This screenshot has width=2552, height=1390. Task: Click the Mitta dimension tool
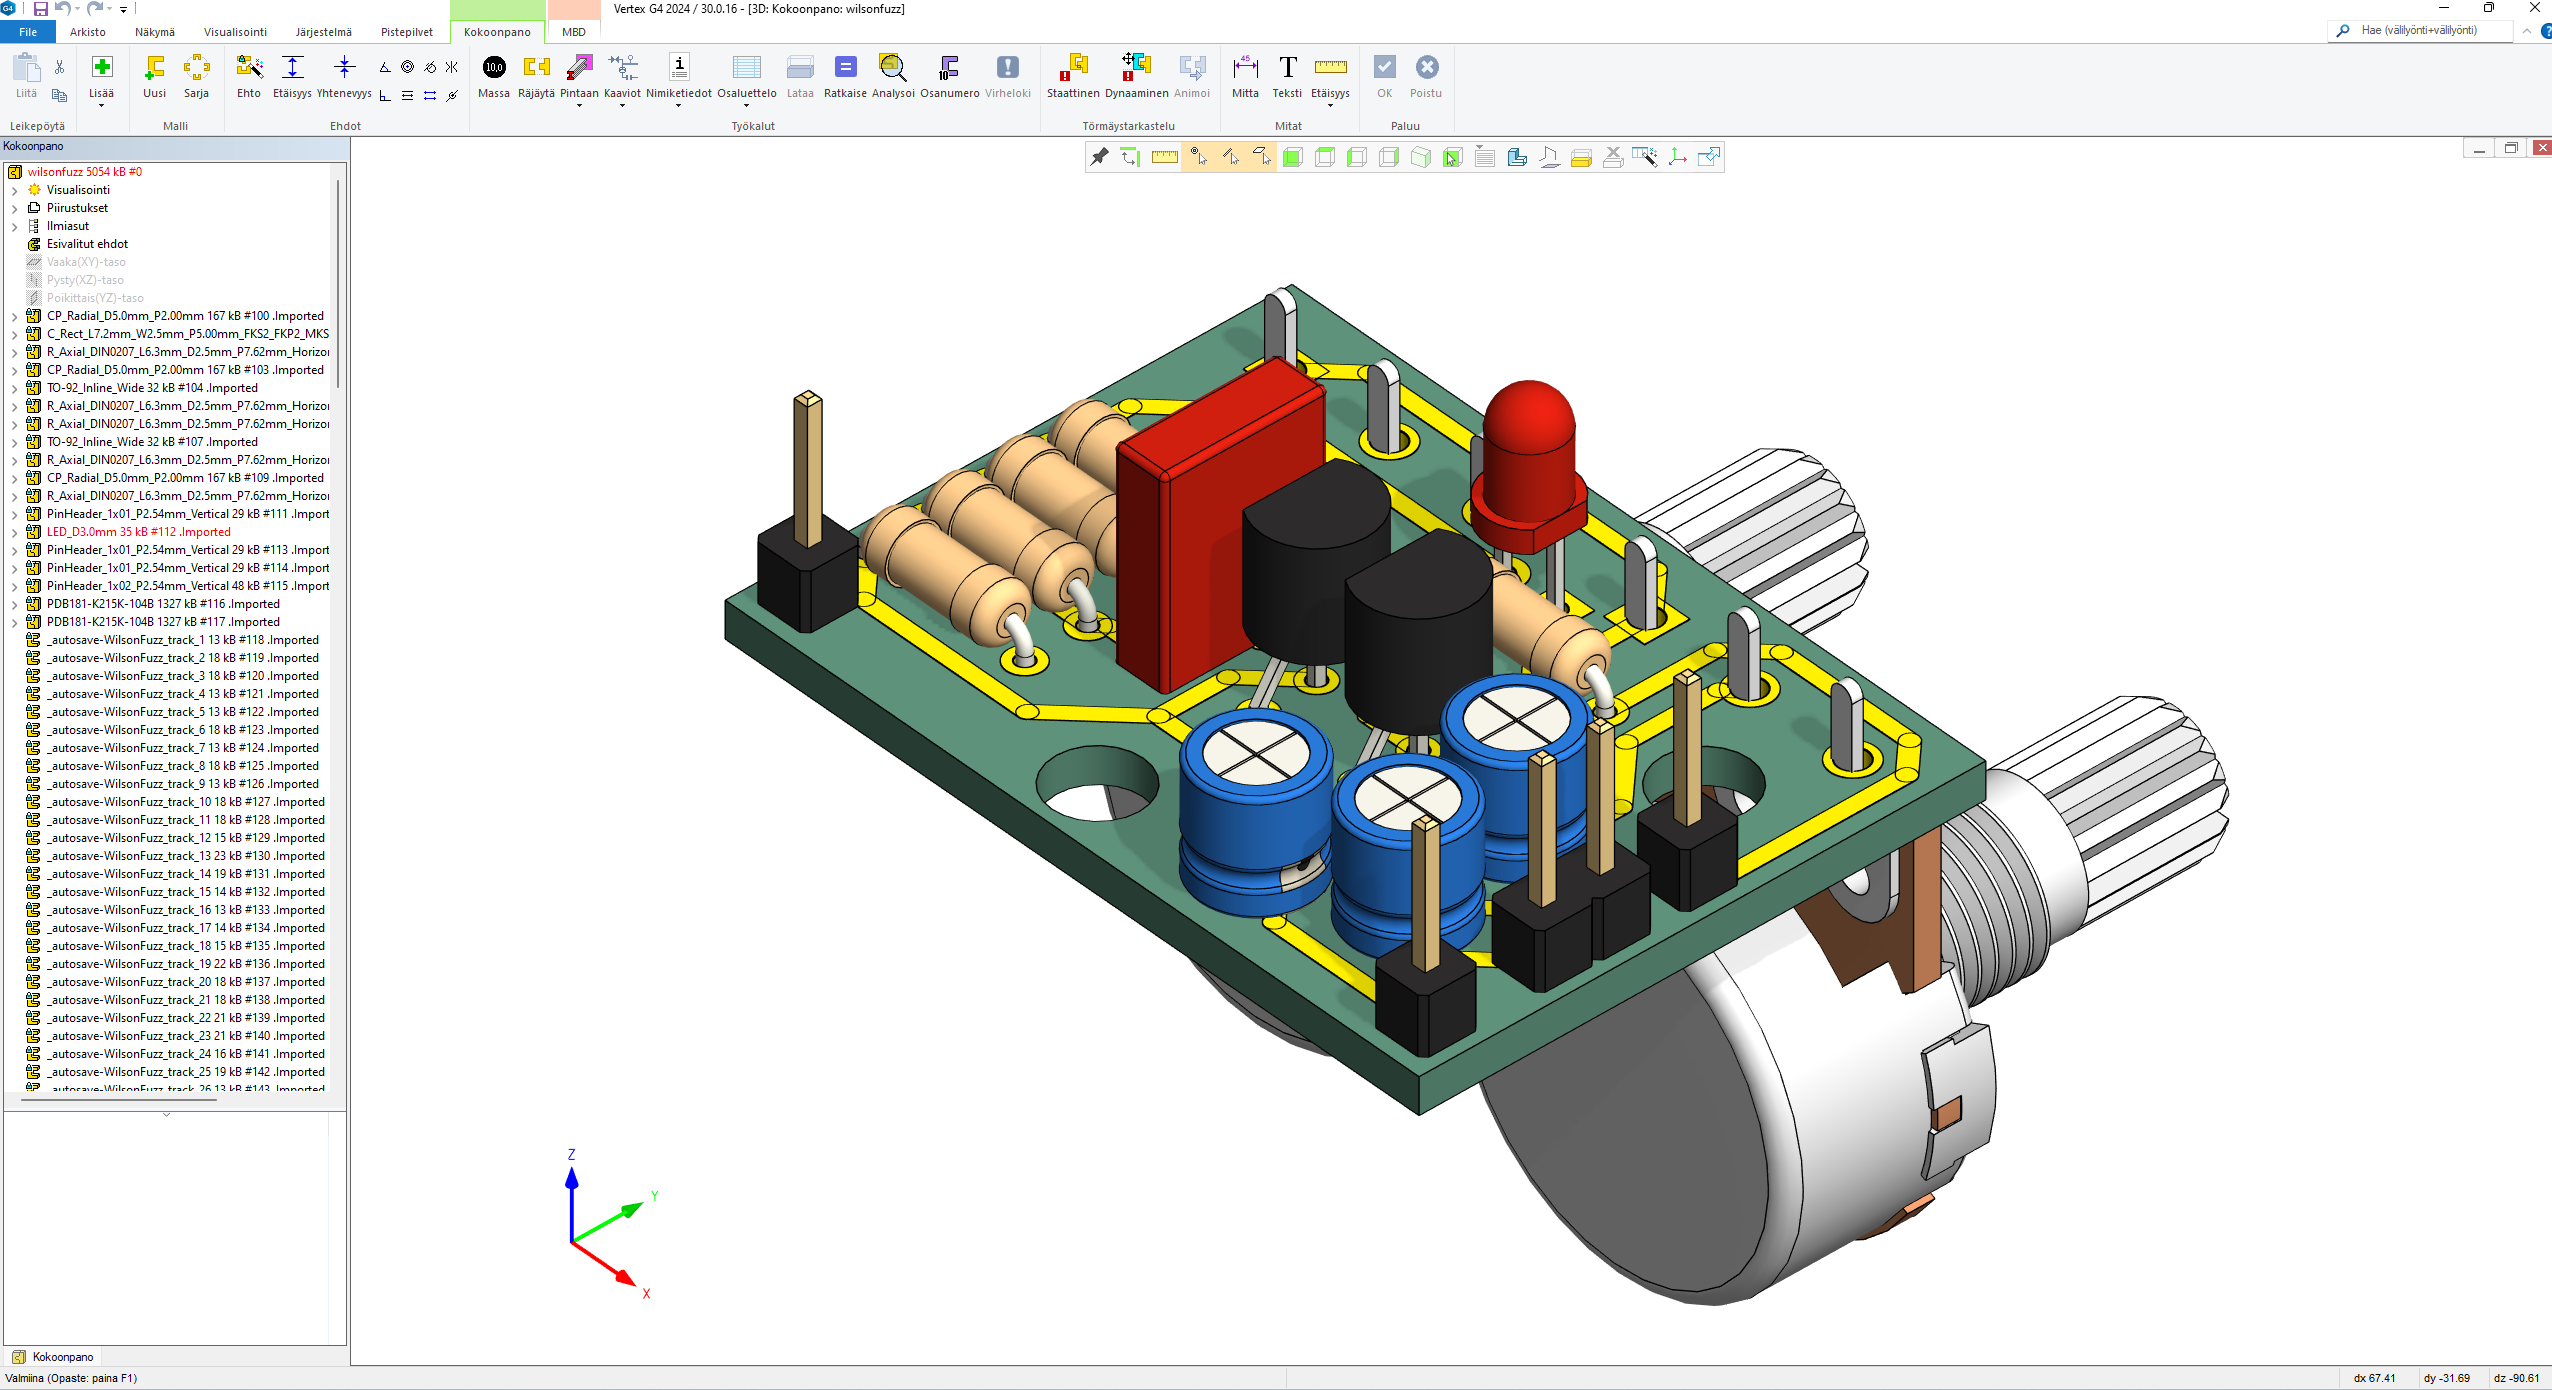coord(1245,68)
